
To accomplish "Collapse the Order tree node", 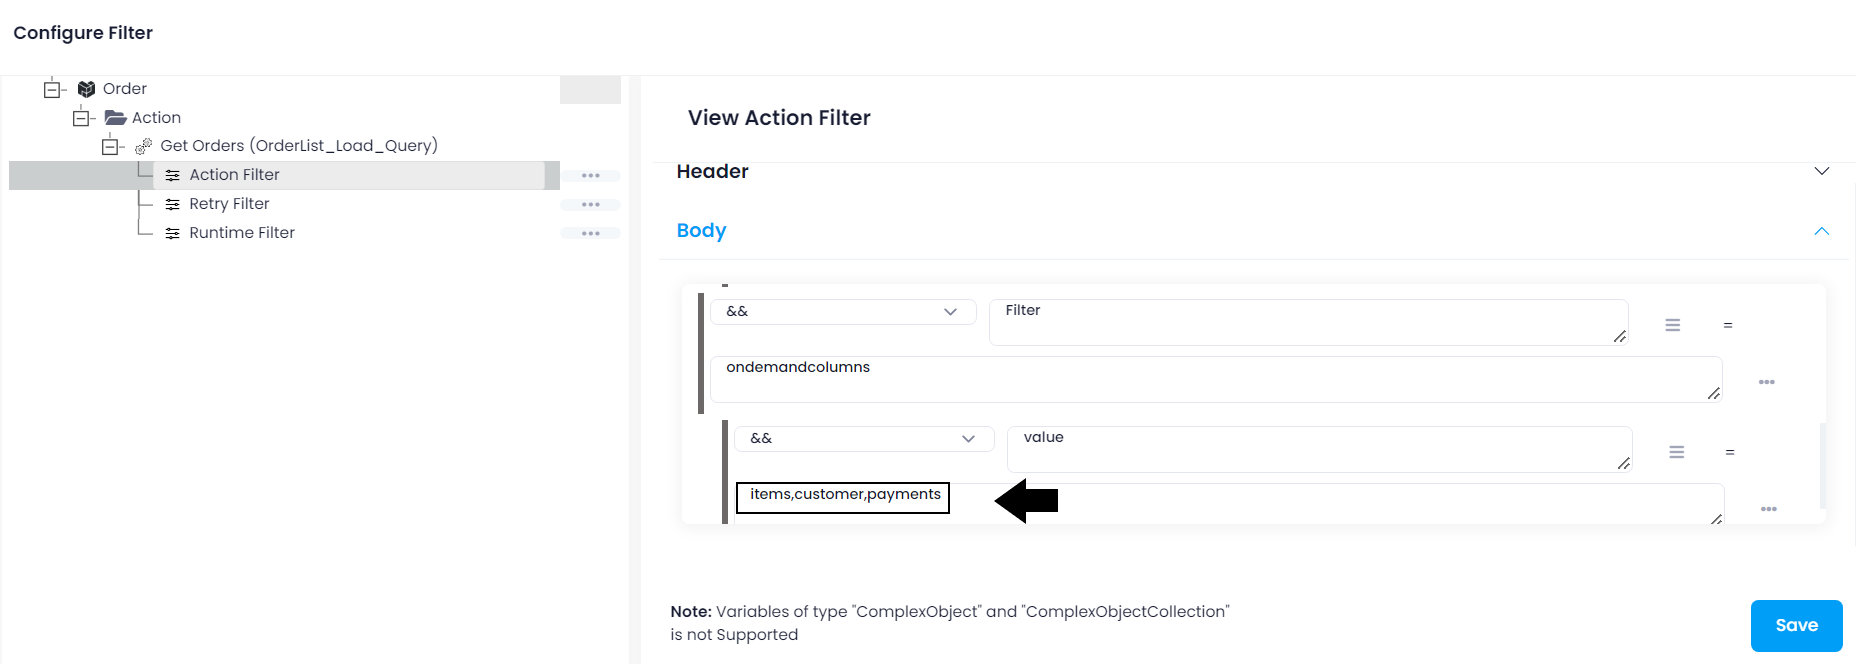I will [52, 88].
